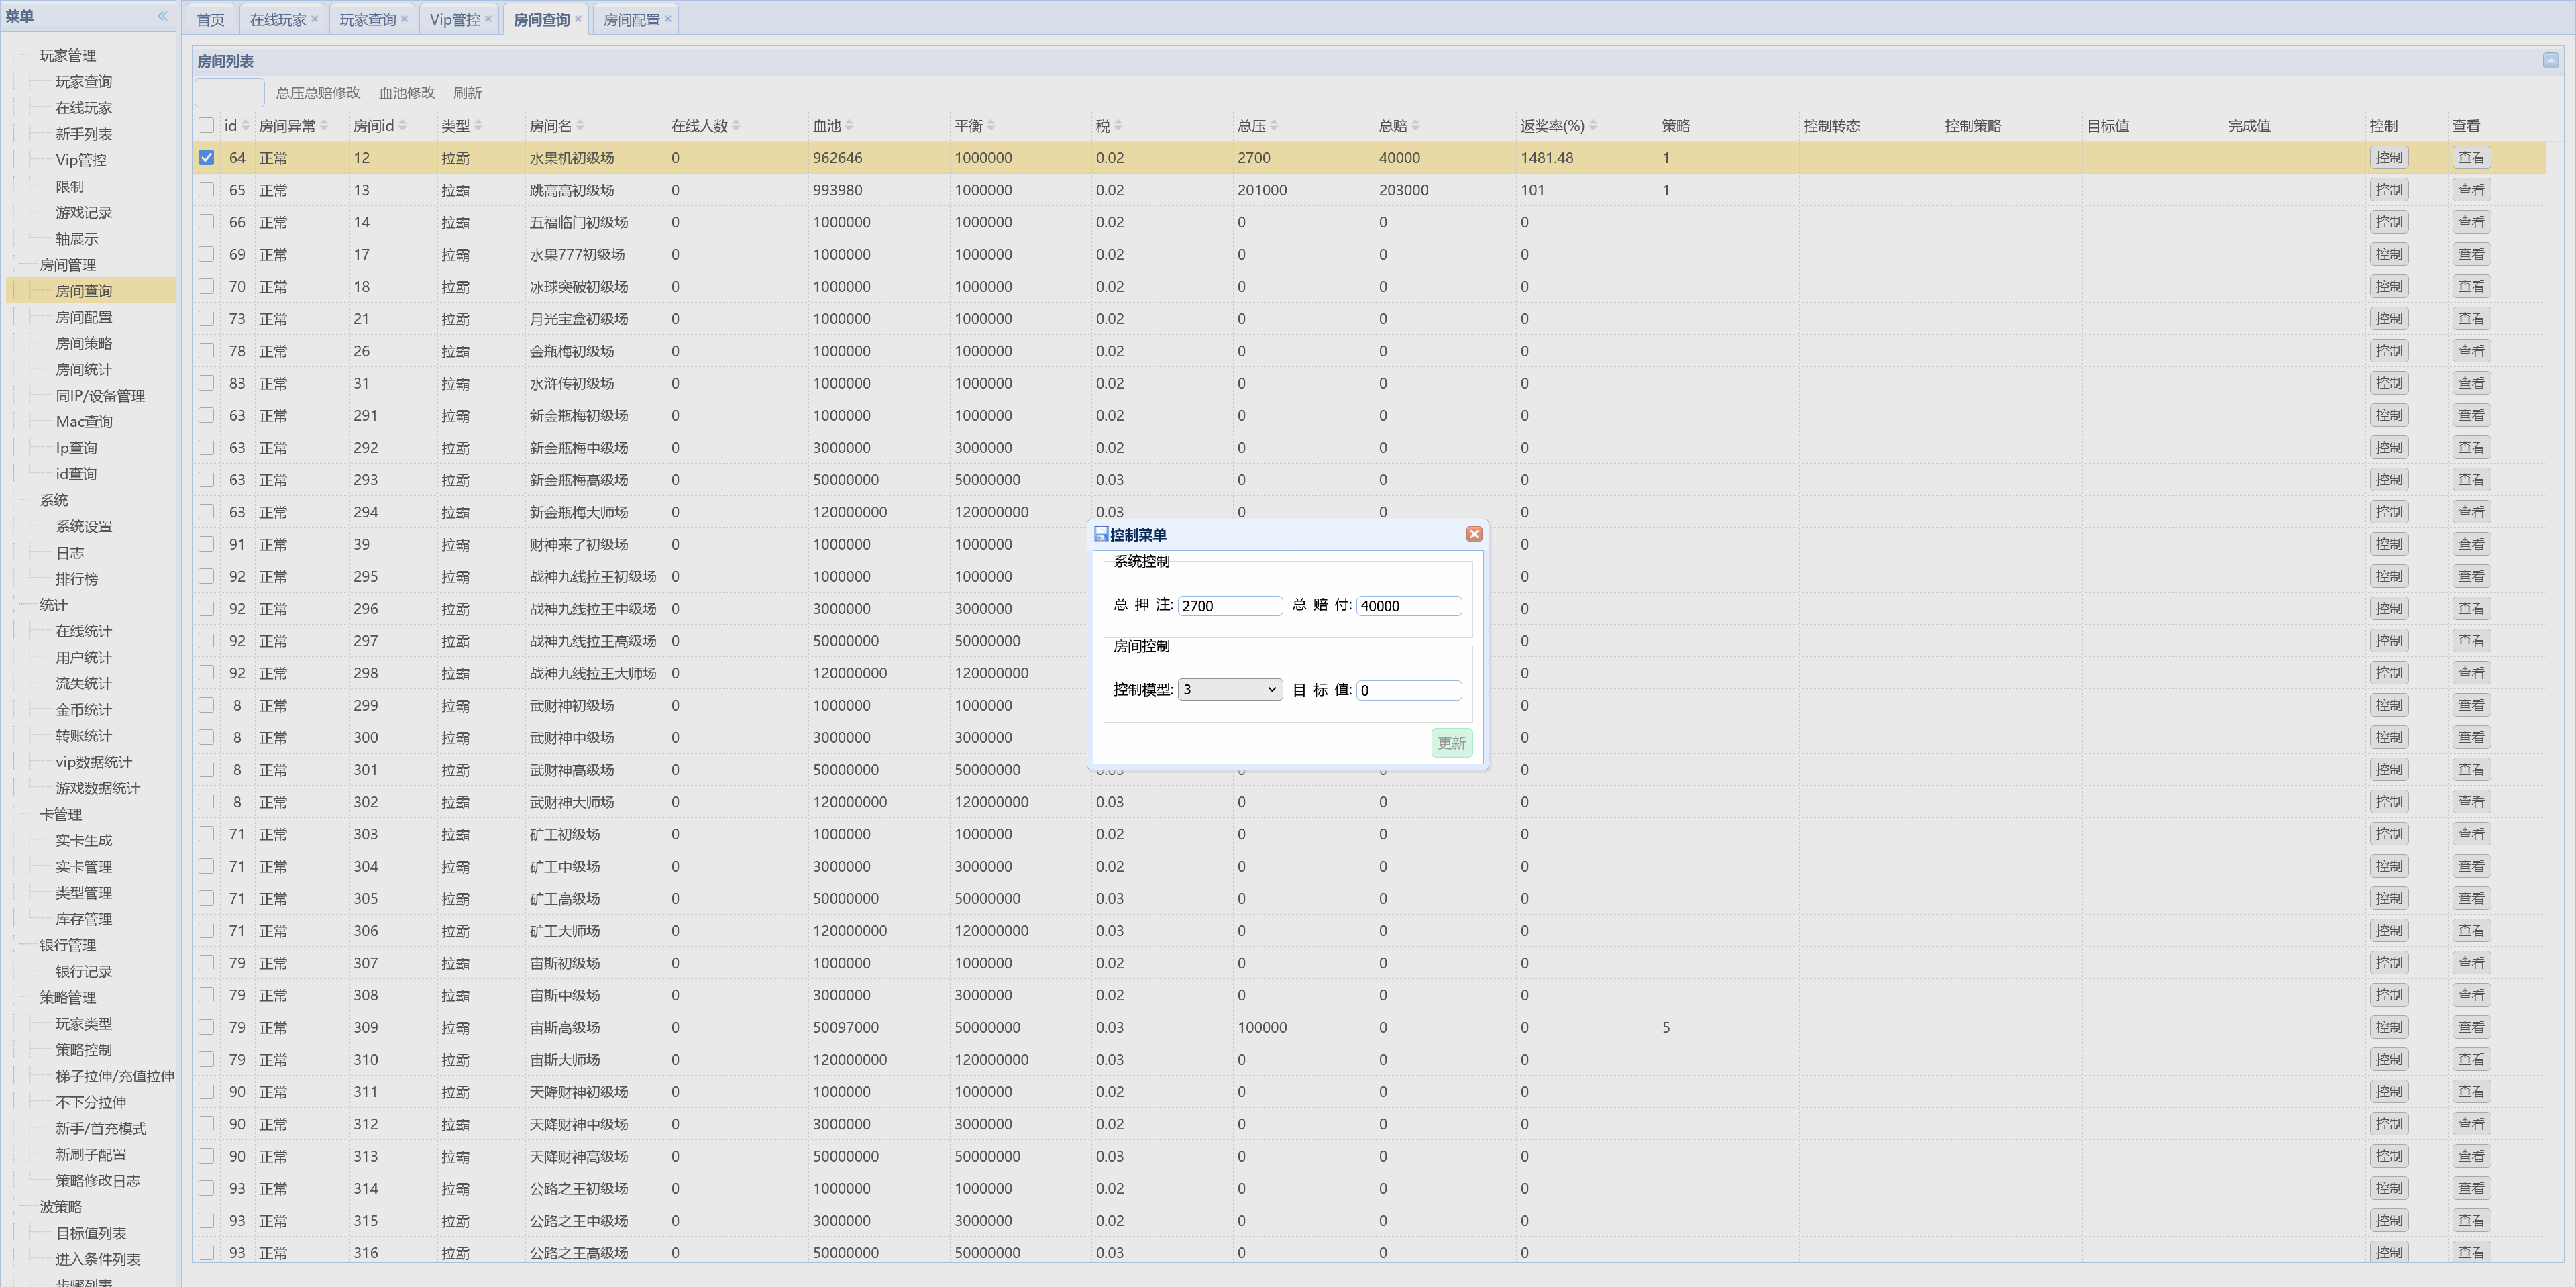The image size is (2576, 1287).
Task: Close the 房间查询 tab via its x
Action: coord(578,19)
